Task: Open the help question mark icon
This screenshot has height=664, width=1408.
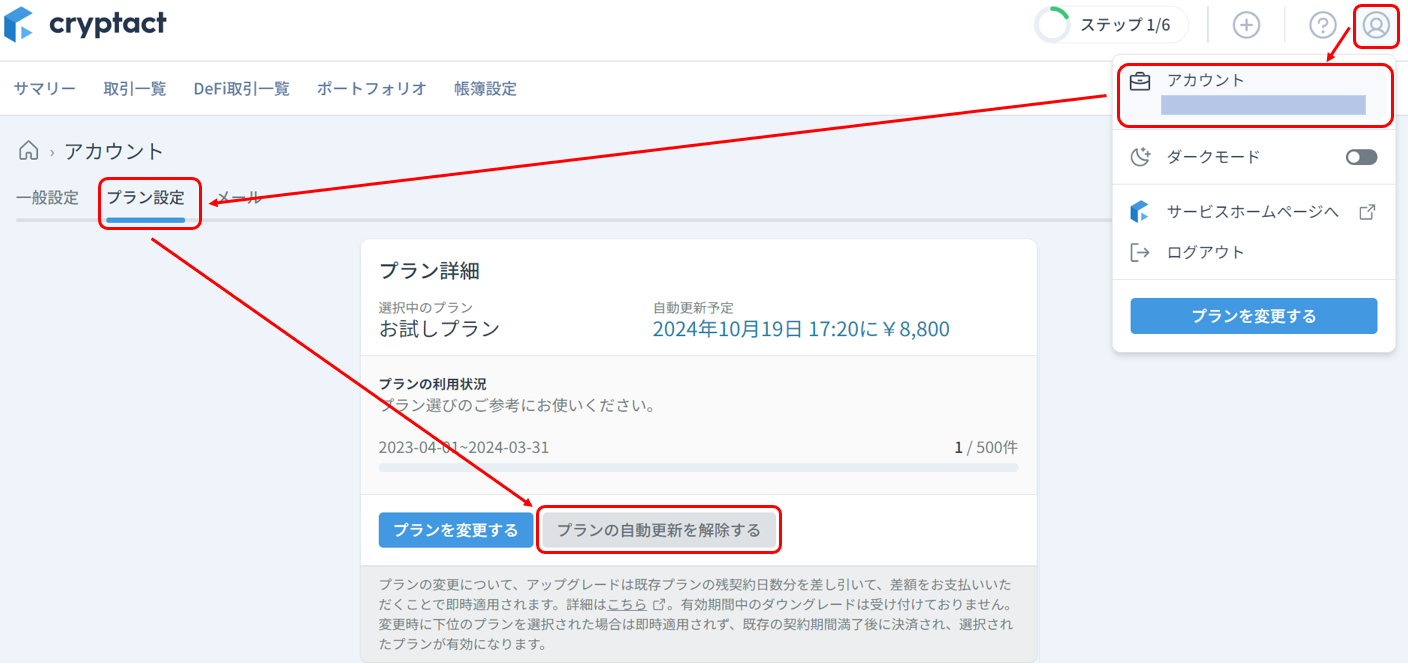Action: (1323, 25)
